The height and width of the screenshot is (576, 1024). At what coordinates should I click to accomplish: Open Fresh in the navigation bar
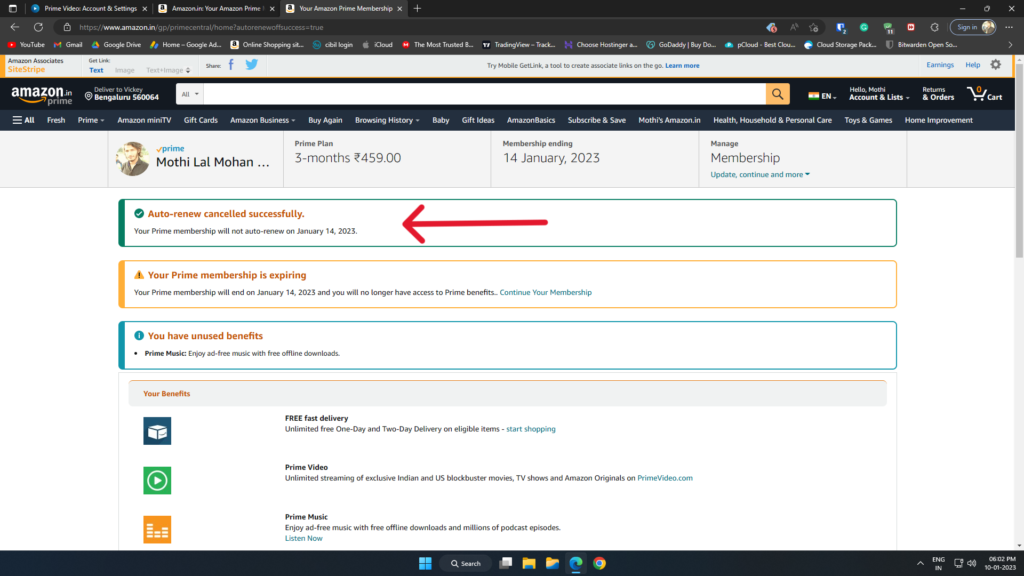(56, 120)
